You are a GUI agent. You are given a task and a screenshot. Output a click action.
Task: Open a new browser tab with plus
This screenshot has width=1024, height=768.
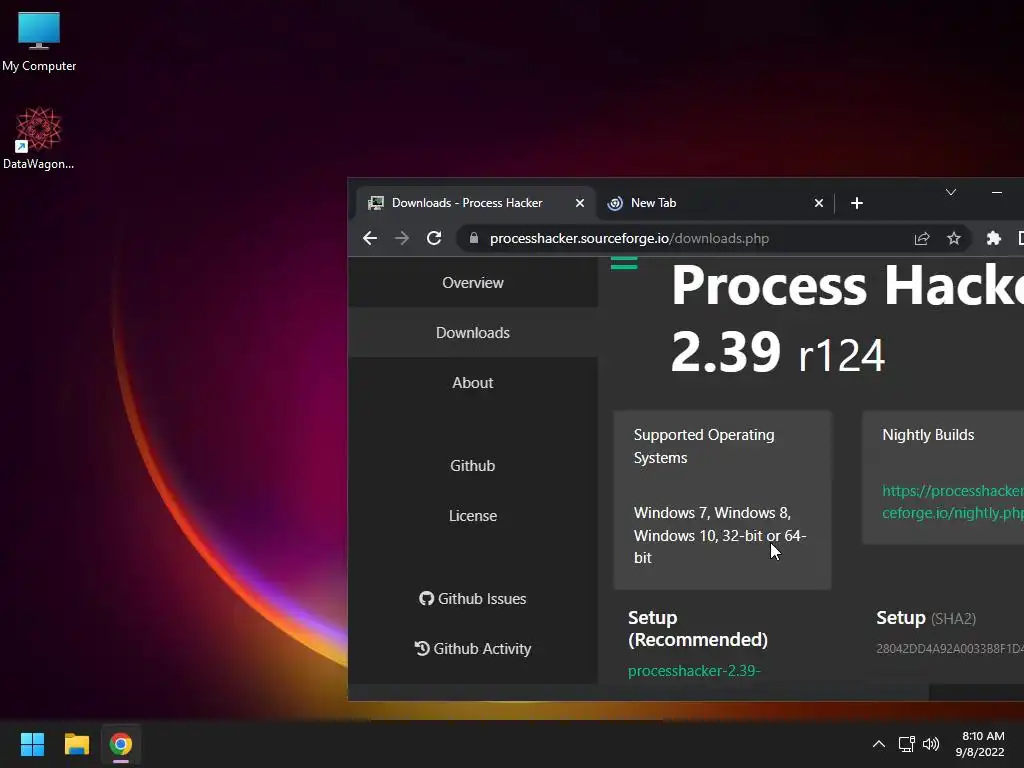857,203
